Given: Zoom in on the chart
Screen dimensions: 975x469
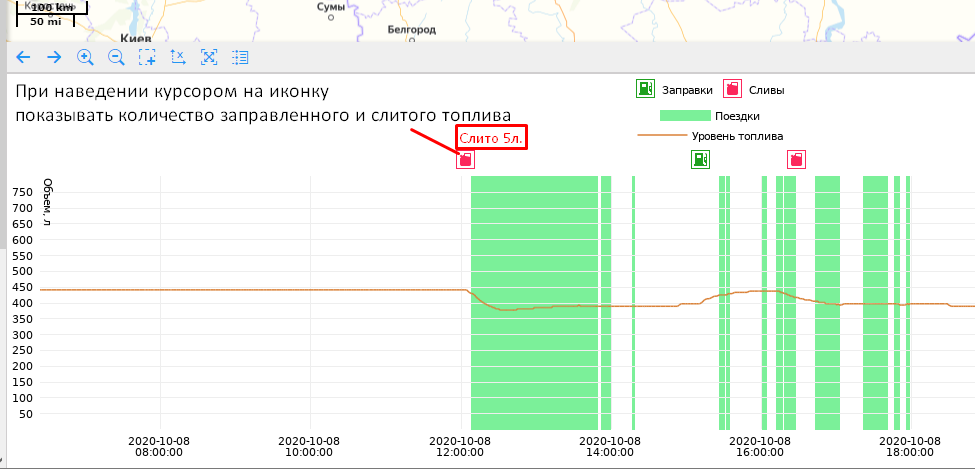Looking at the screenshot, I should 85,58.
